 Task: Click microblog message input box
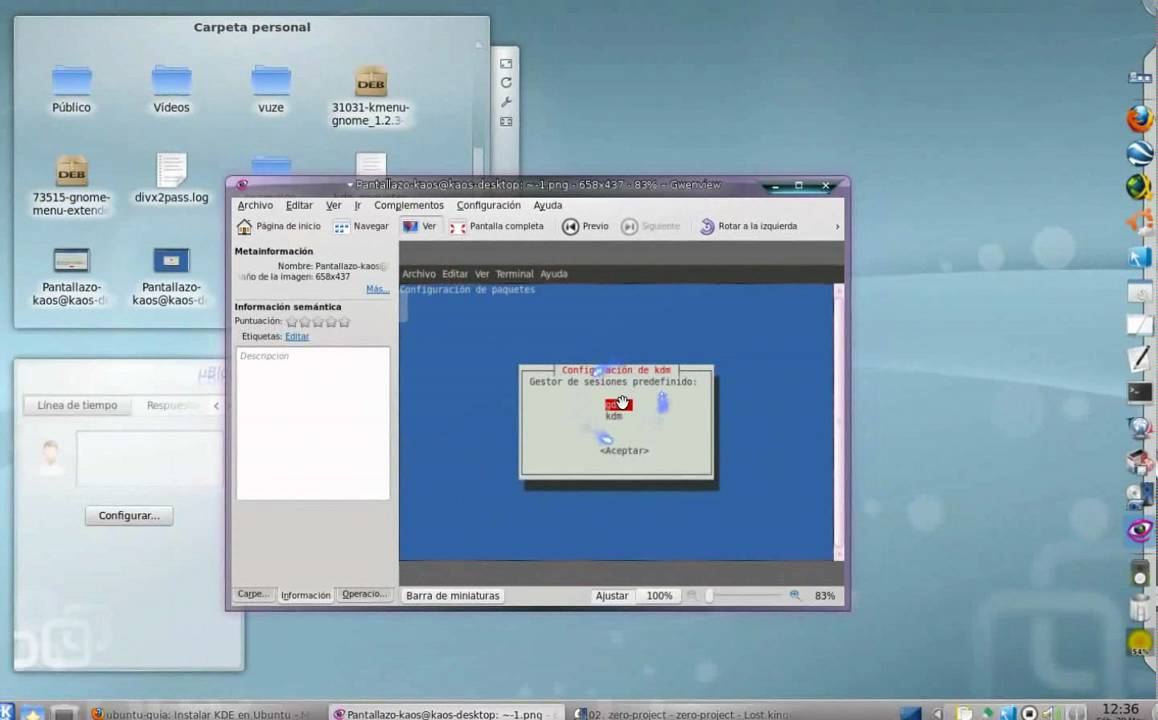[x=150, y=459]
